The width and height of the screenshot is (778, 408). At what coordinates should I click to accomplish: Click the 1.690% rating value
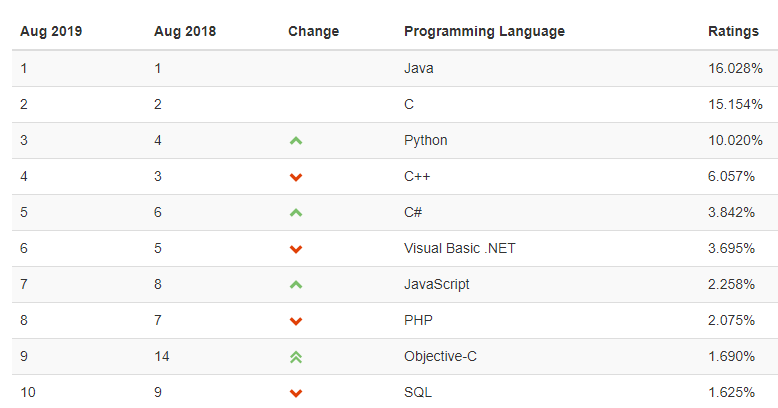click(731, 356)
